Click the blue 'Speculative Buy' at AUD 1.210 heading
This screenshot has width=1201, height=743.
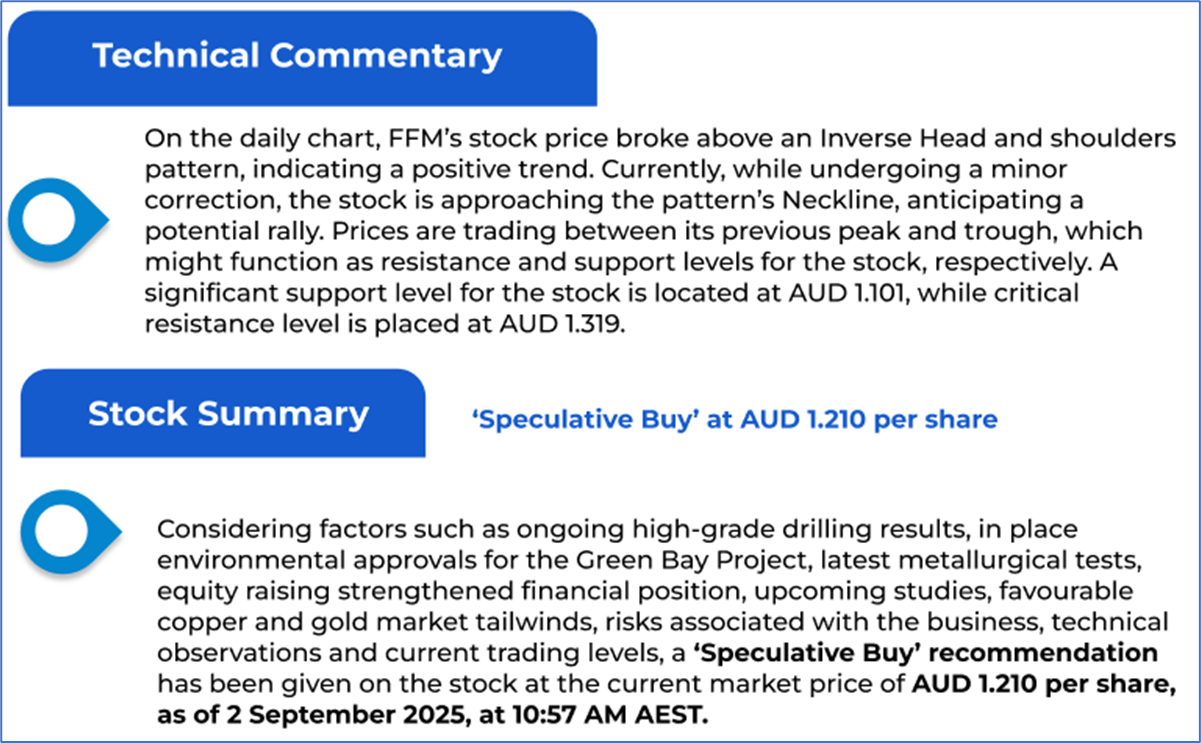click(x=734, y=420)
